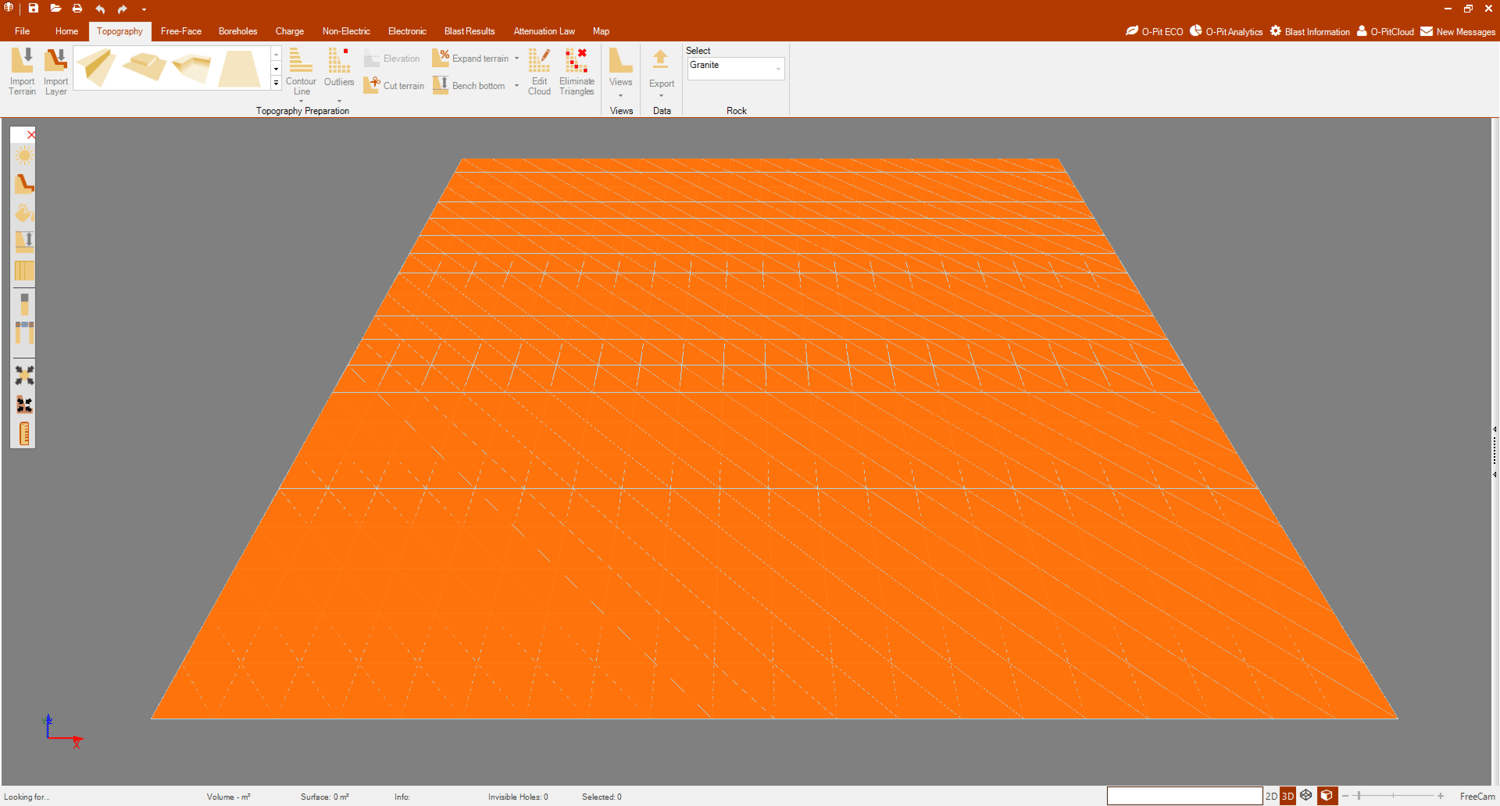Click the paint bucket icon in side toolbar
1500x806 pixels.
[x=24, y=213]
